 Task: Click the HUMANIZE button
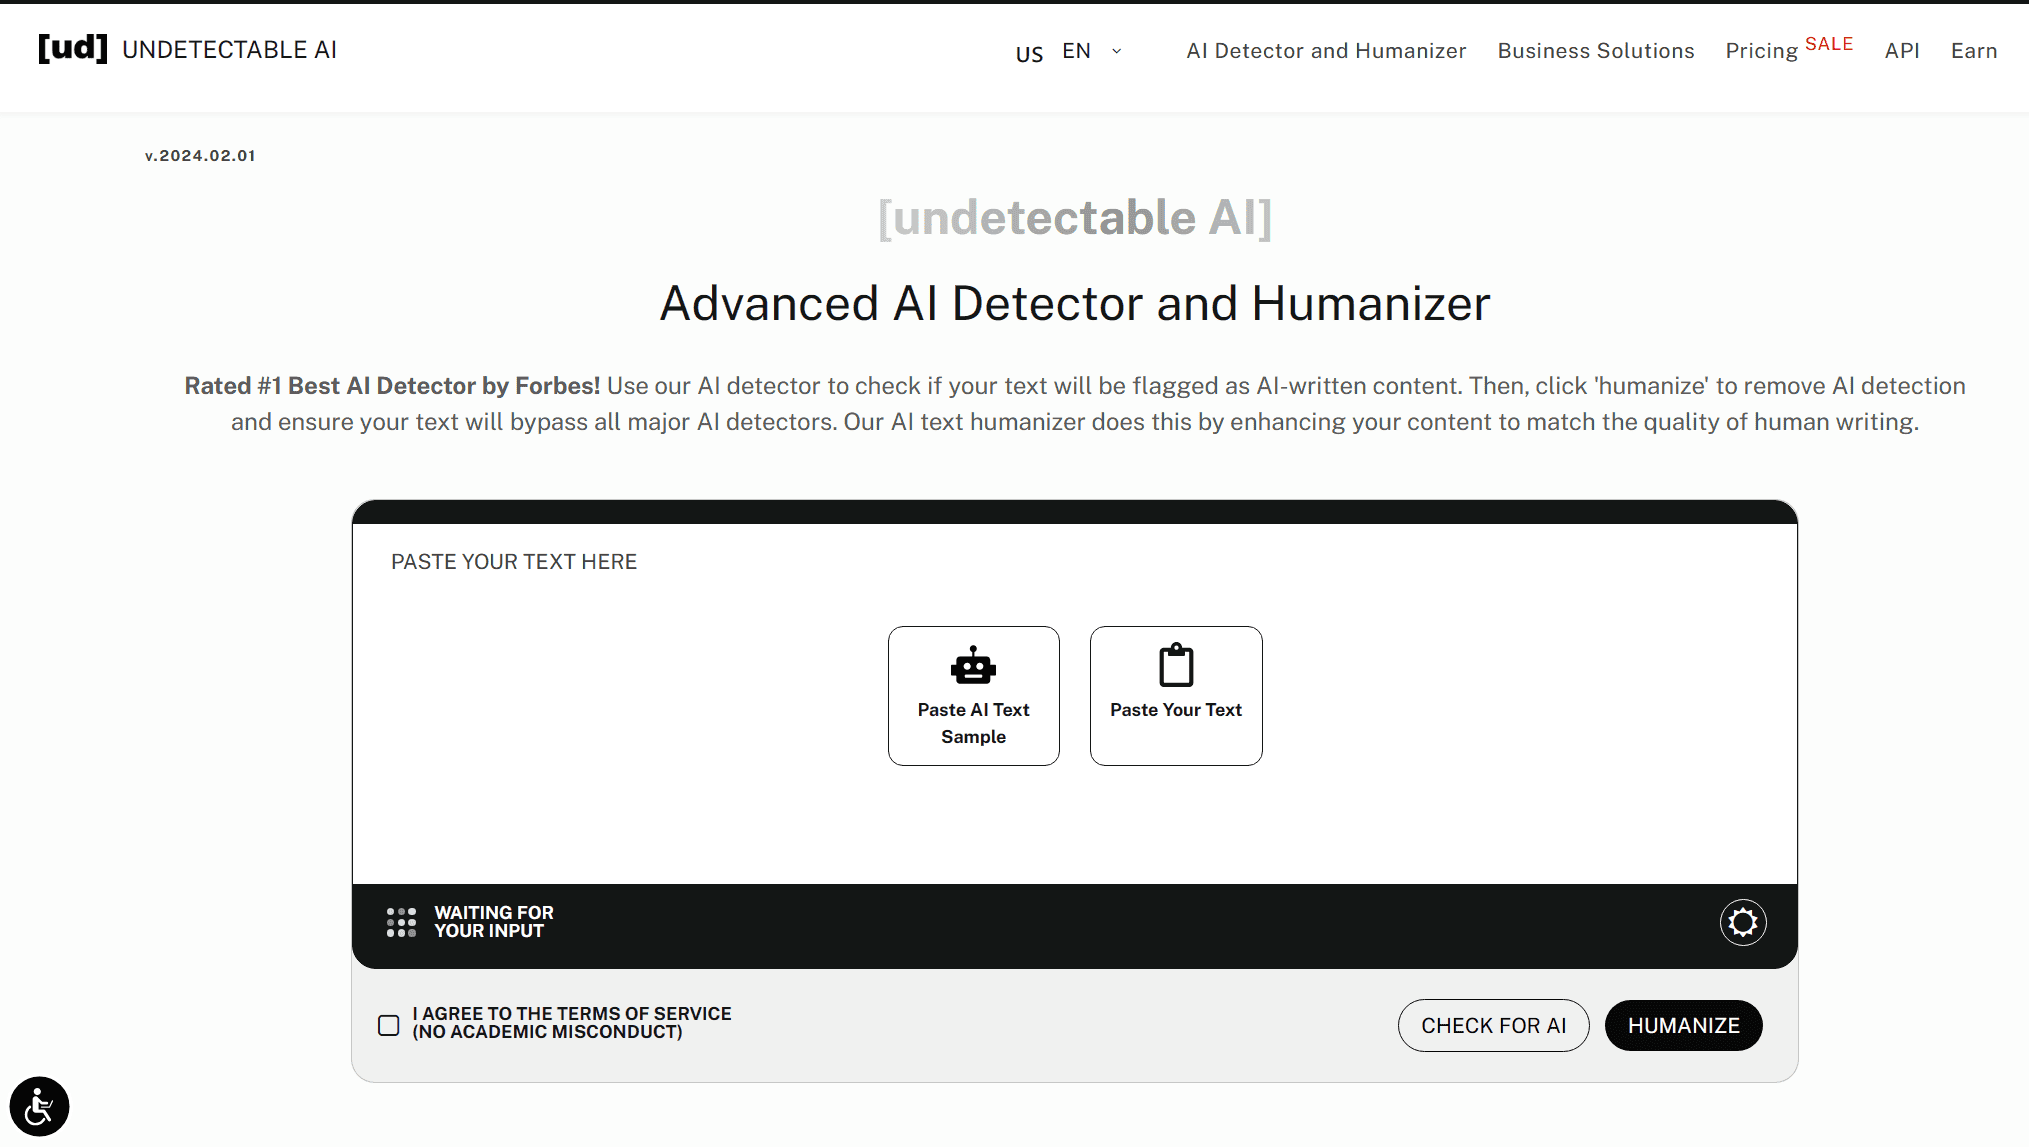[x=1682, y=1024]
